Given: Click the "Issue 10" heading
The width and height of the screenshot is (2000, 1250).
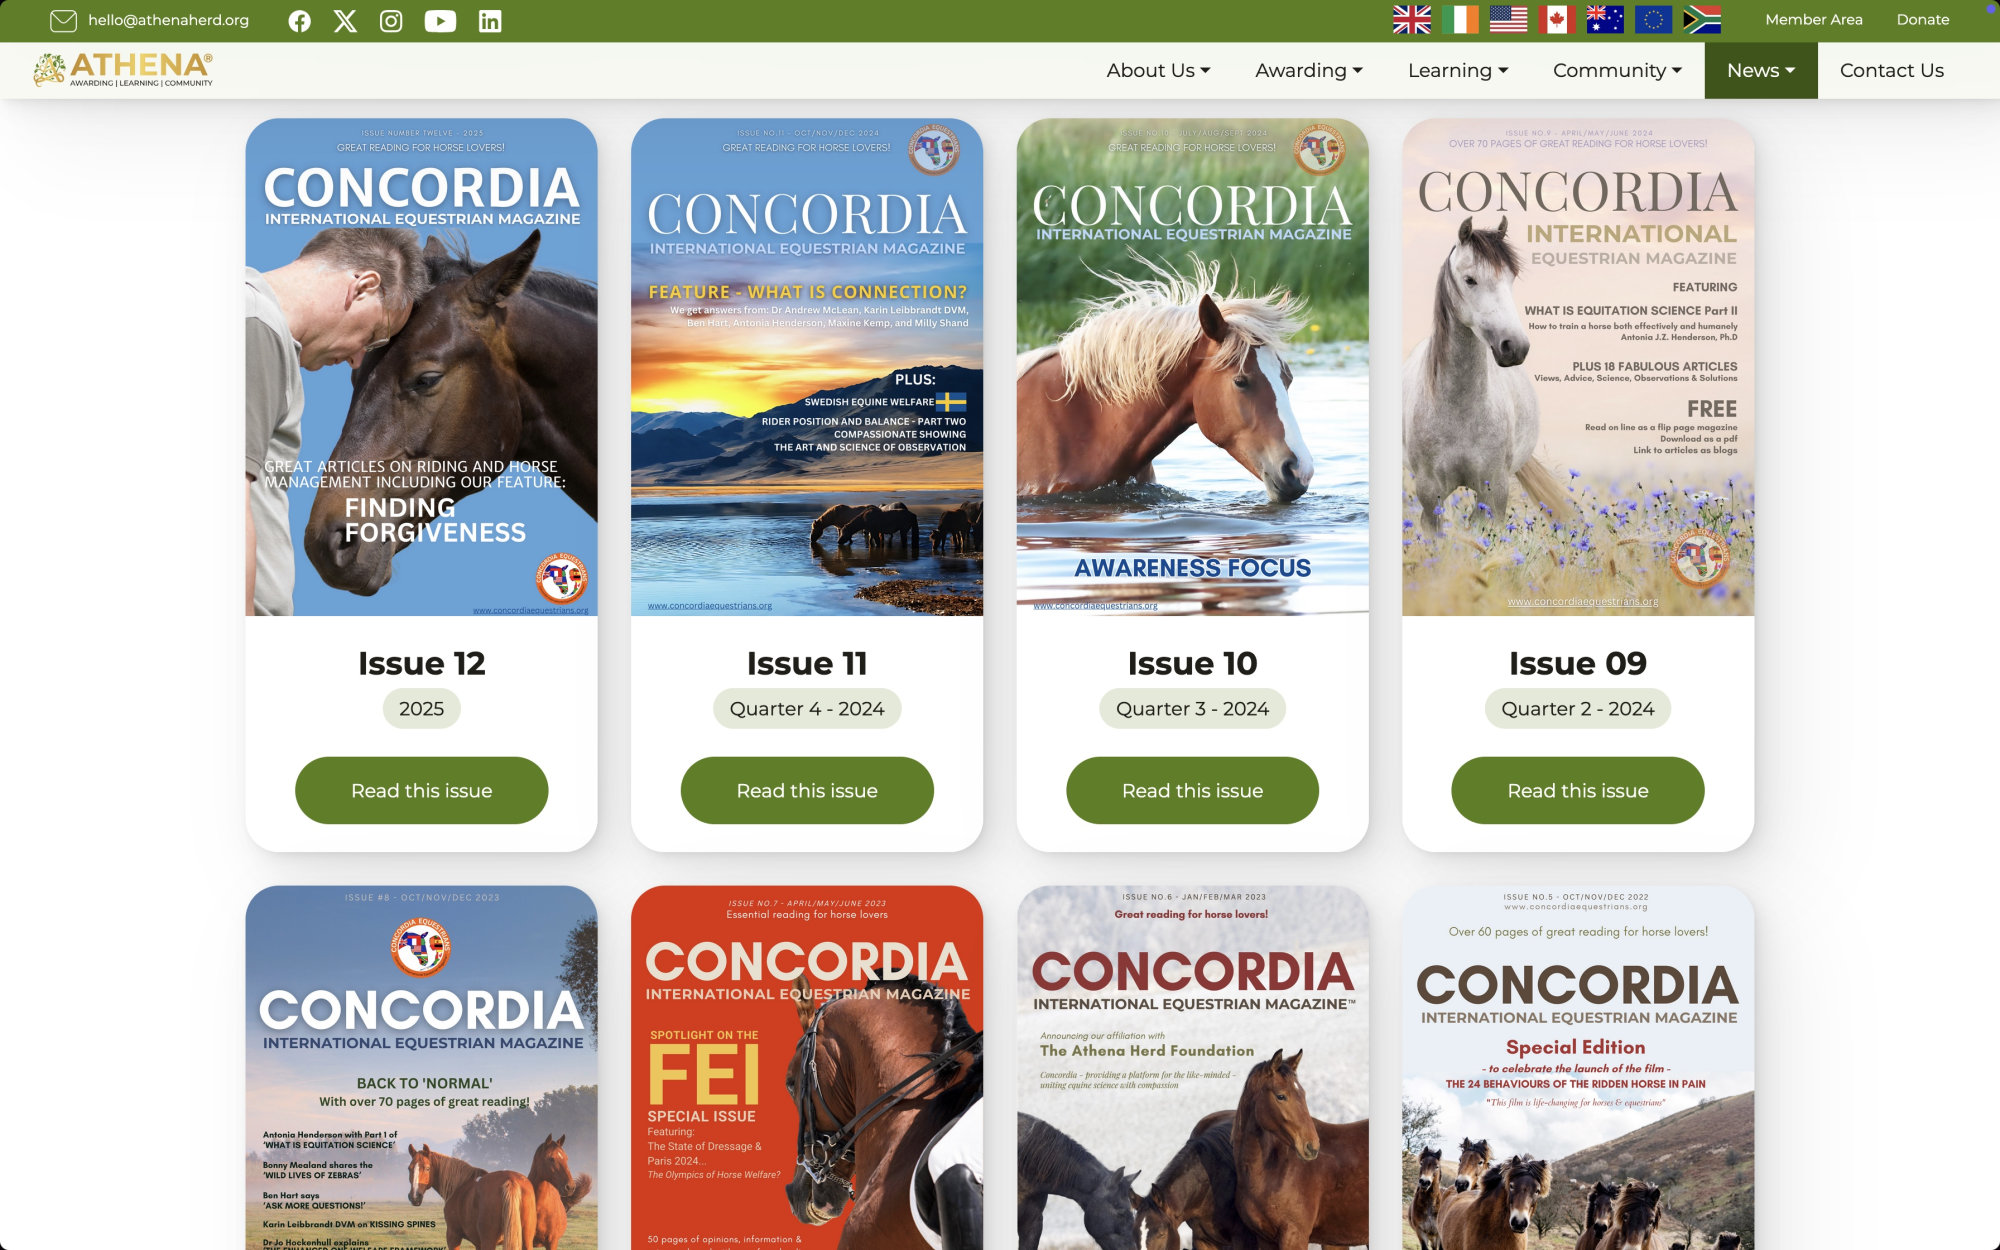Looking at the screenshot, I should (x=1192, y=663).
